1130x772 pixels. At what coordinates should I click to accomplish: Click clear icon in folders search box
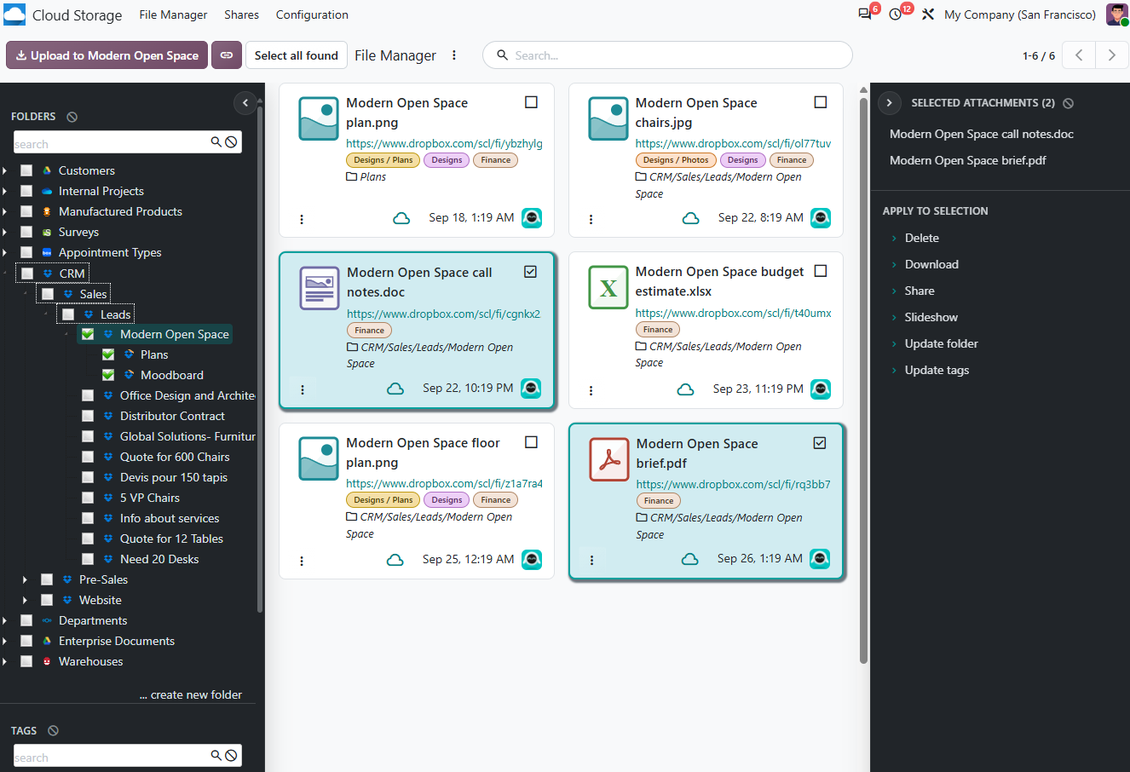pos(231,142)
